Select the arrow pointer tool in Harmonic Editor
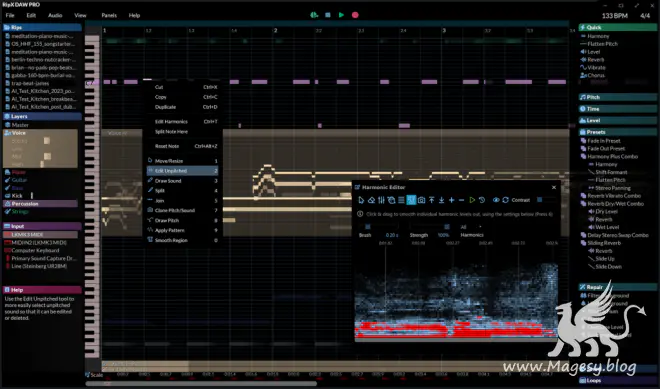Screen dimensions: 660x389 (361, 200)
